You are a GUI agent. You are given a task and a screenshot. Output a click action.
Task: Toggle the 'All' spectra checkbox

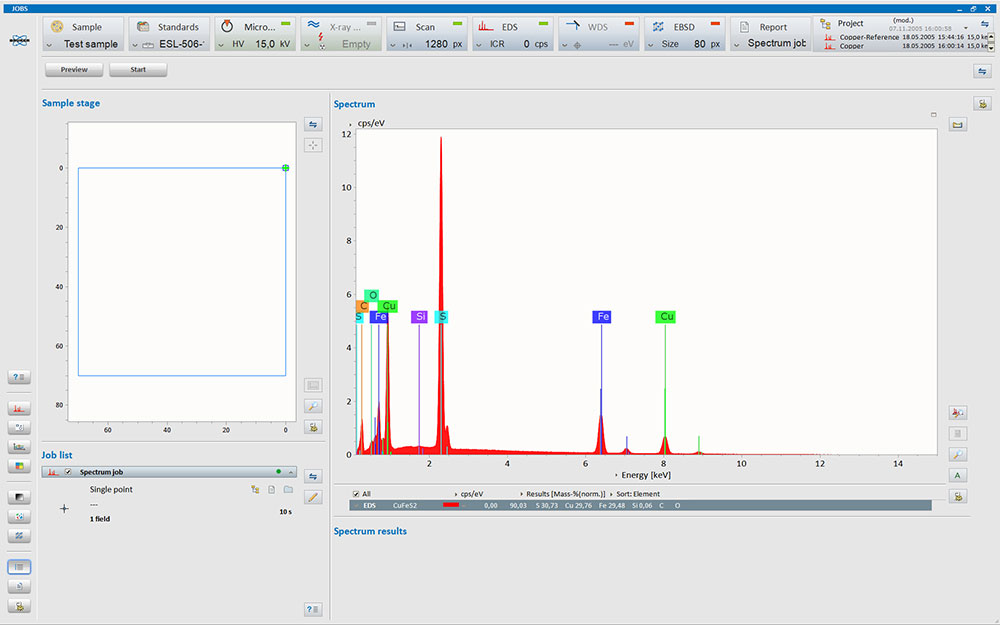click(x=355, y=494)
